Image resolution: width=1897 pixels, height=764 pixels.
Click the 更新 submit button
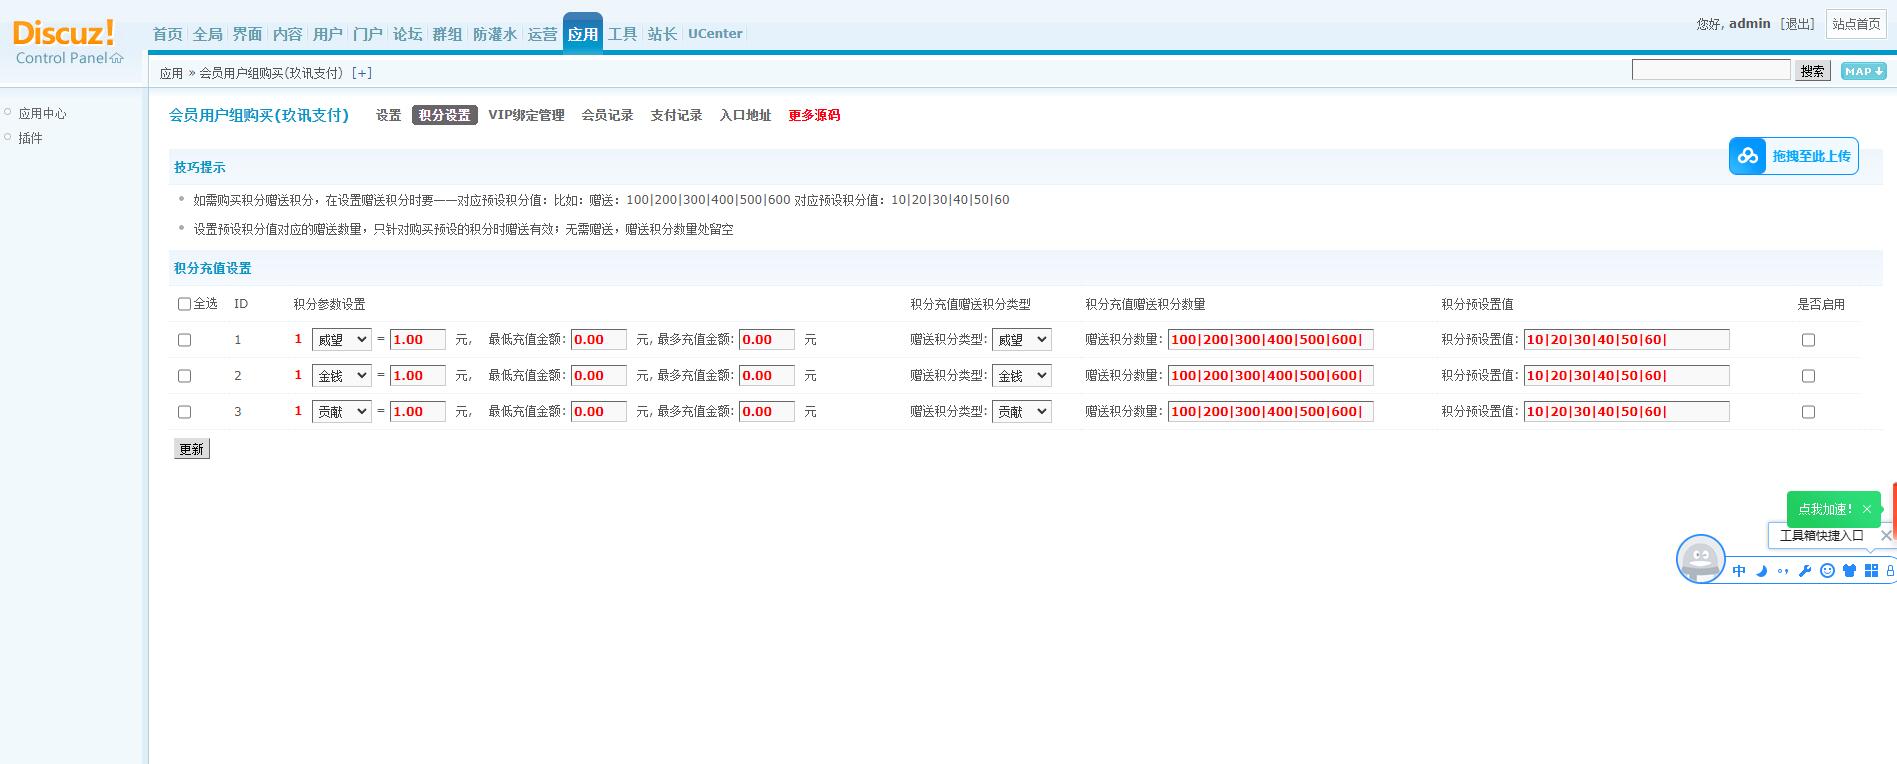click(191, 449)
